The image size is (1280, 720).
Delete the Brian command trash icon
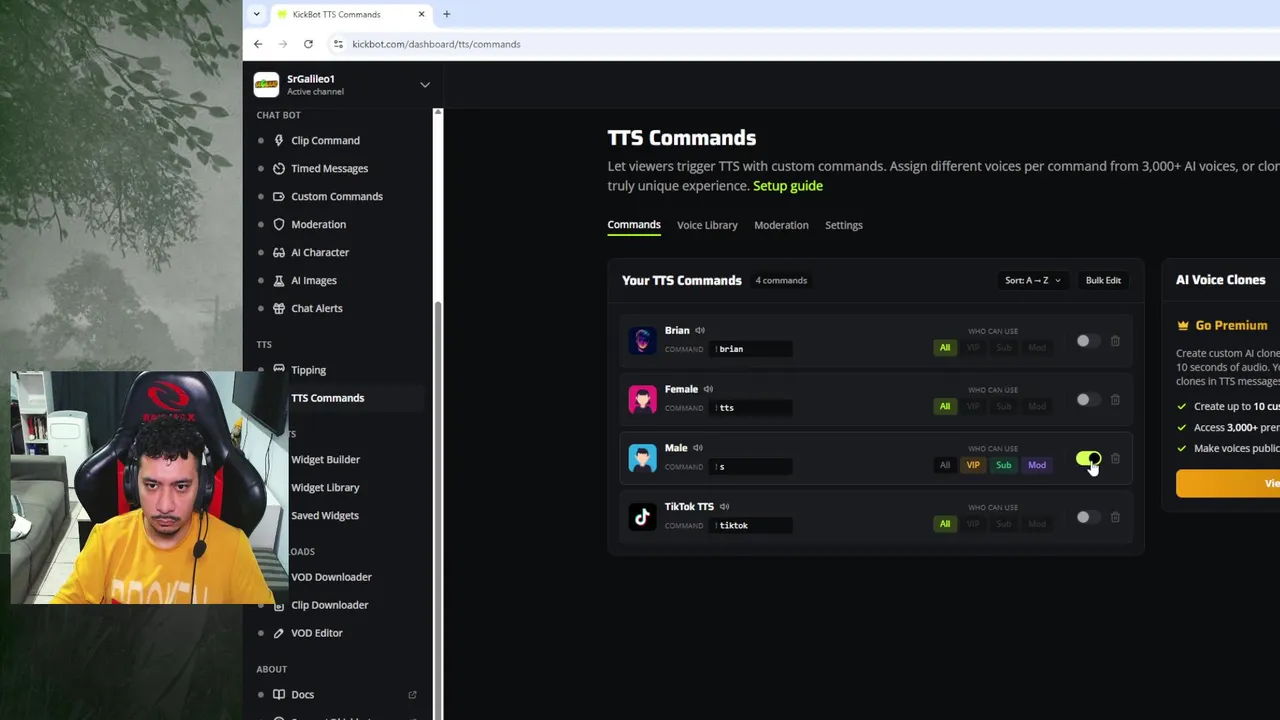1115,341
